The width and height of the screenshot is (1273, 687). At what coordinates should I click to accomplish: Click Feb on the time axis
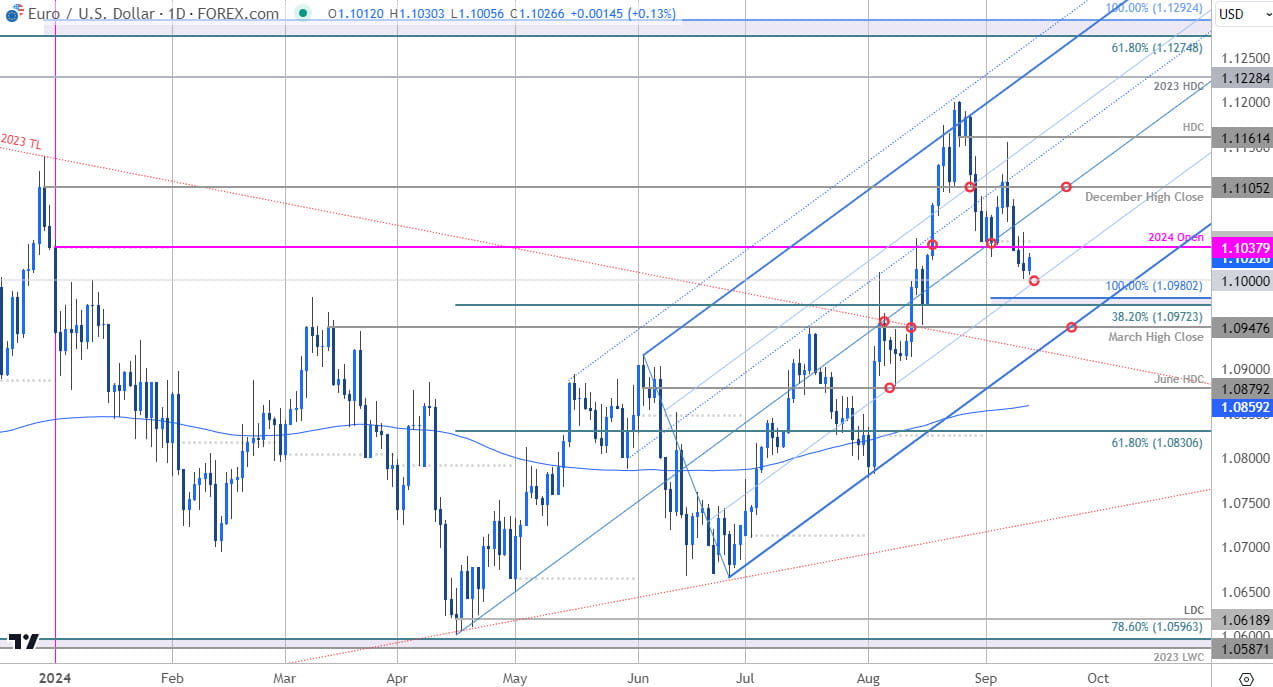pos(170,678)
